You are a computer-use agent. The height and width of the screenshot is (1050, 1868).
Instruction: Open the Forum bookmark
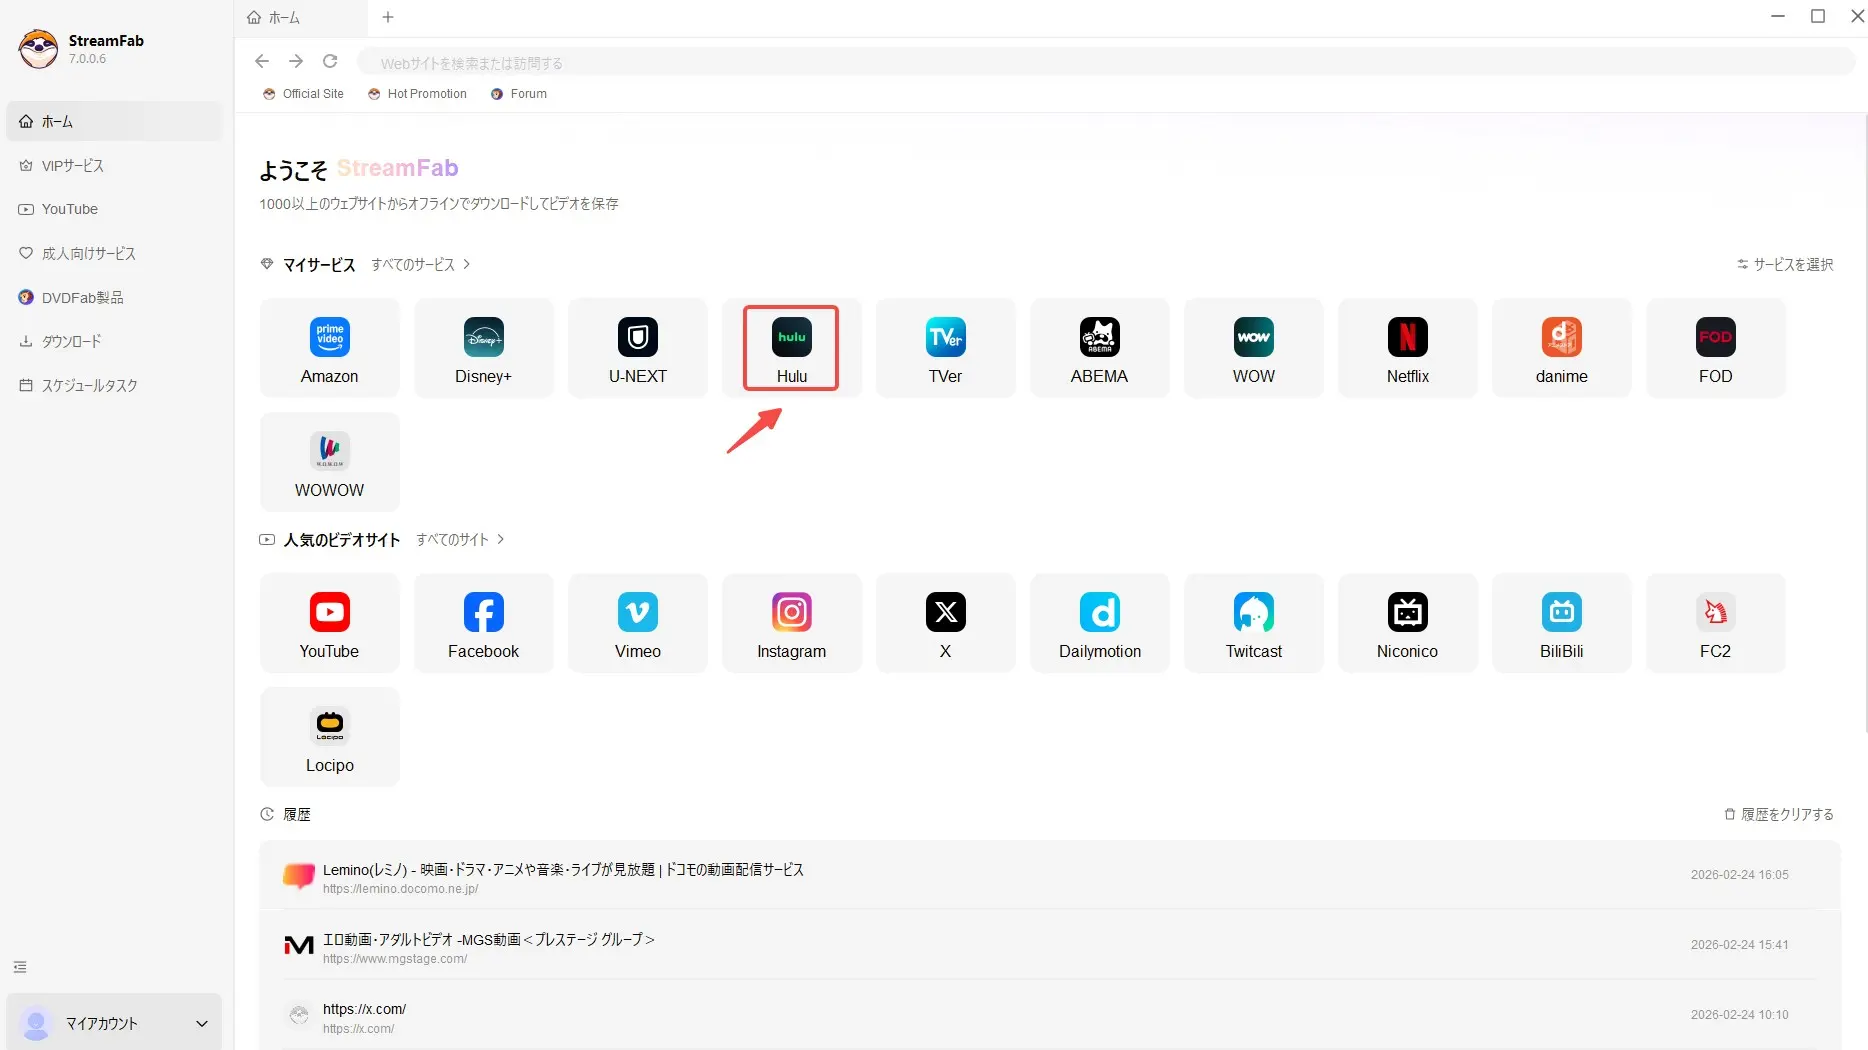519,94
